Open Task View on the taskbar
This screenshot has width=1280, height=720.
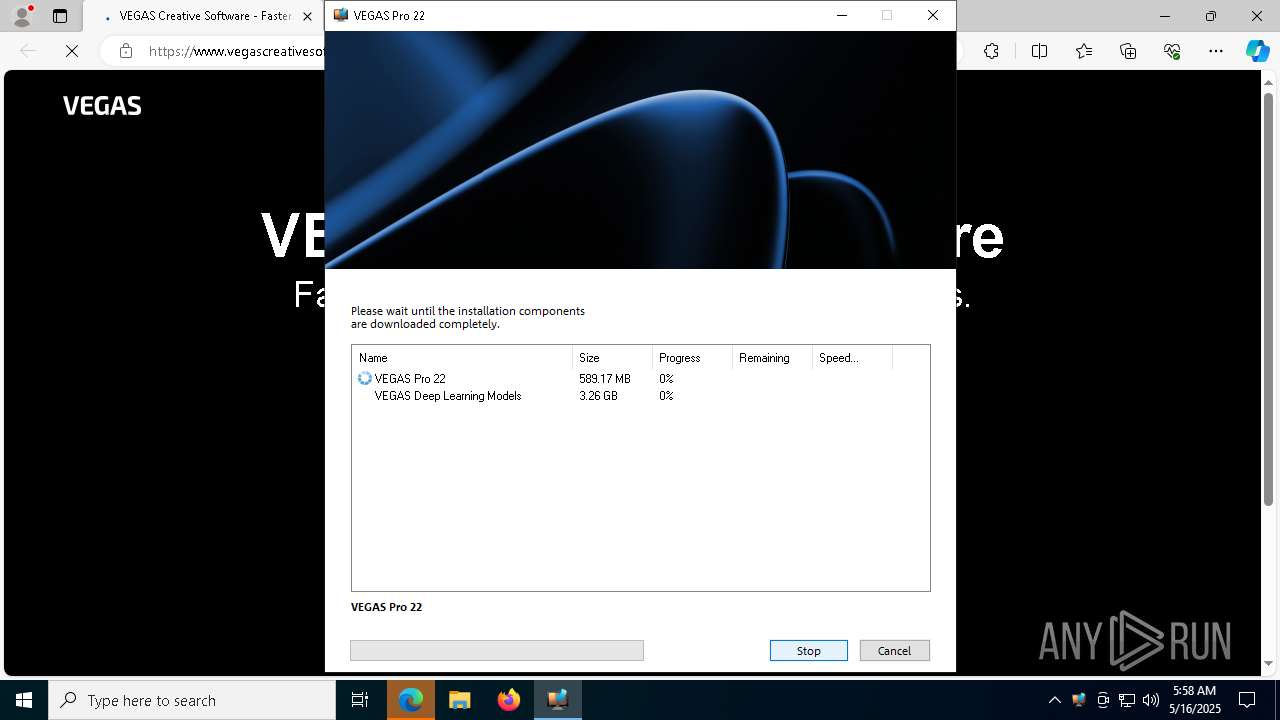pyautogui.click(x=360, y=700)
